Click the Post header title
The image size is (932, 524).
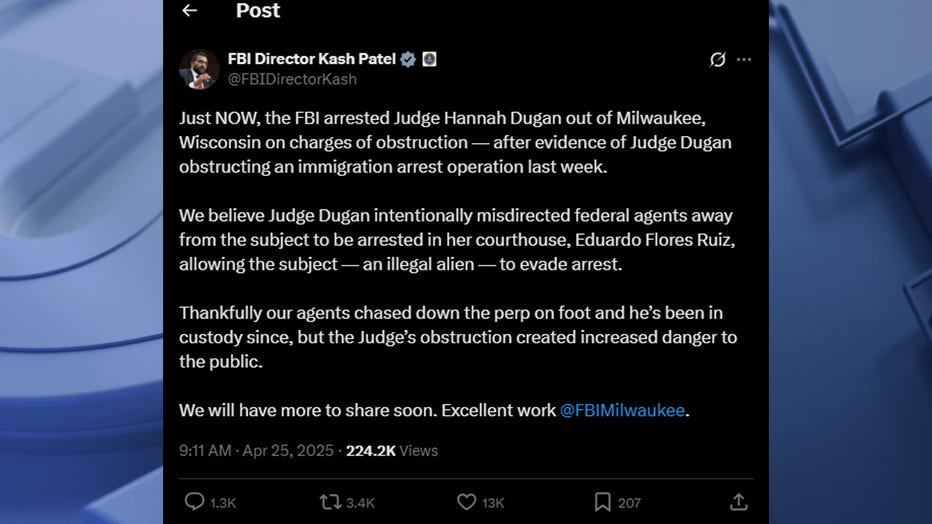258,11
